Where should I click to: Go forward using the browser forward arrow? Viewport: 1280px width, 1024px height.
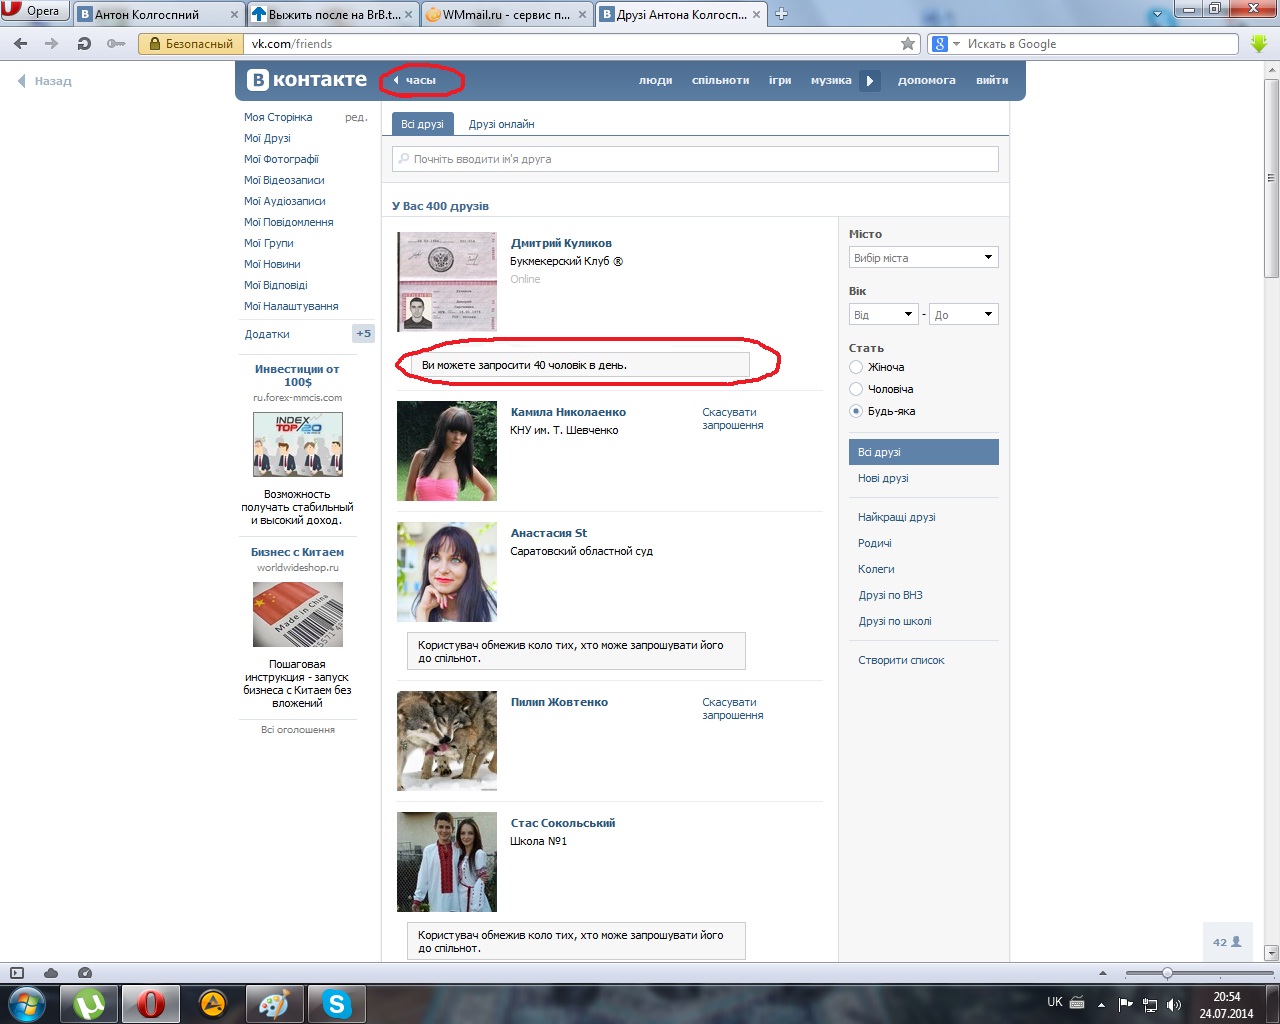tap(52, 44)
